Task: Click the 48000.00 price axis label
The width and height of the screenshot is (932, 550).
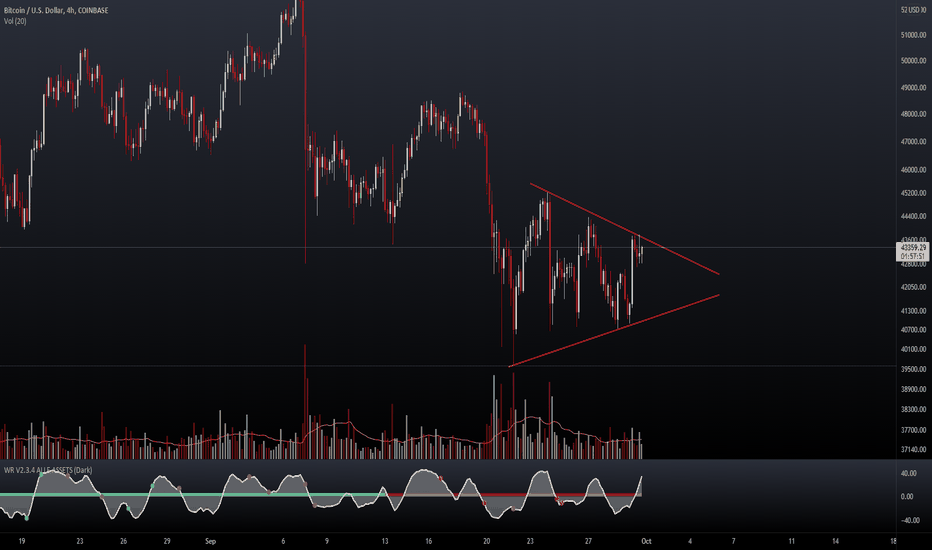Action: click(x=913, y=114)
